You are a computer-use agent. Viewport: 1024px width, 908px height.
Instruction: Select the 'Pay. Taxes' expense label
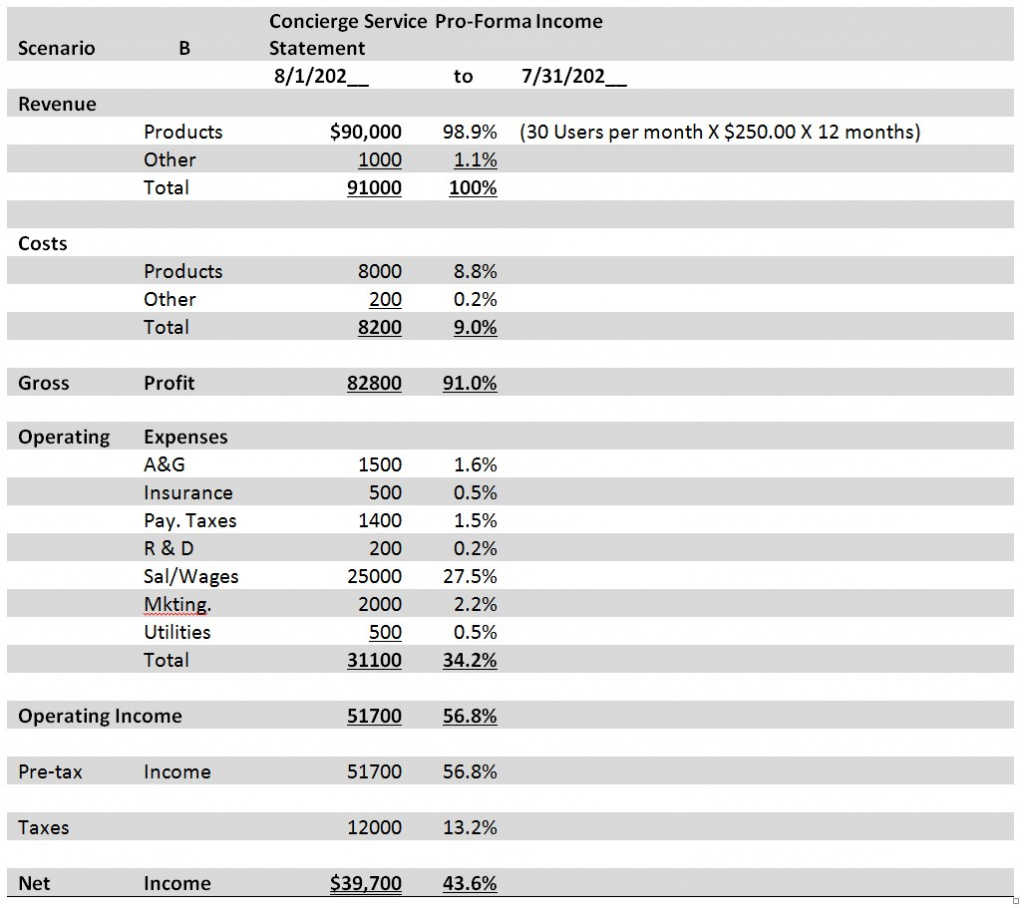tap(190, 521)
